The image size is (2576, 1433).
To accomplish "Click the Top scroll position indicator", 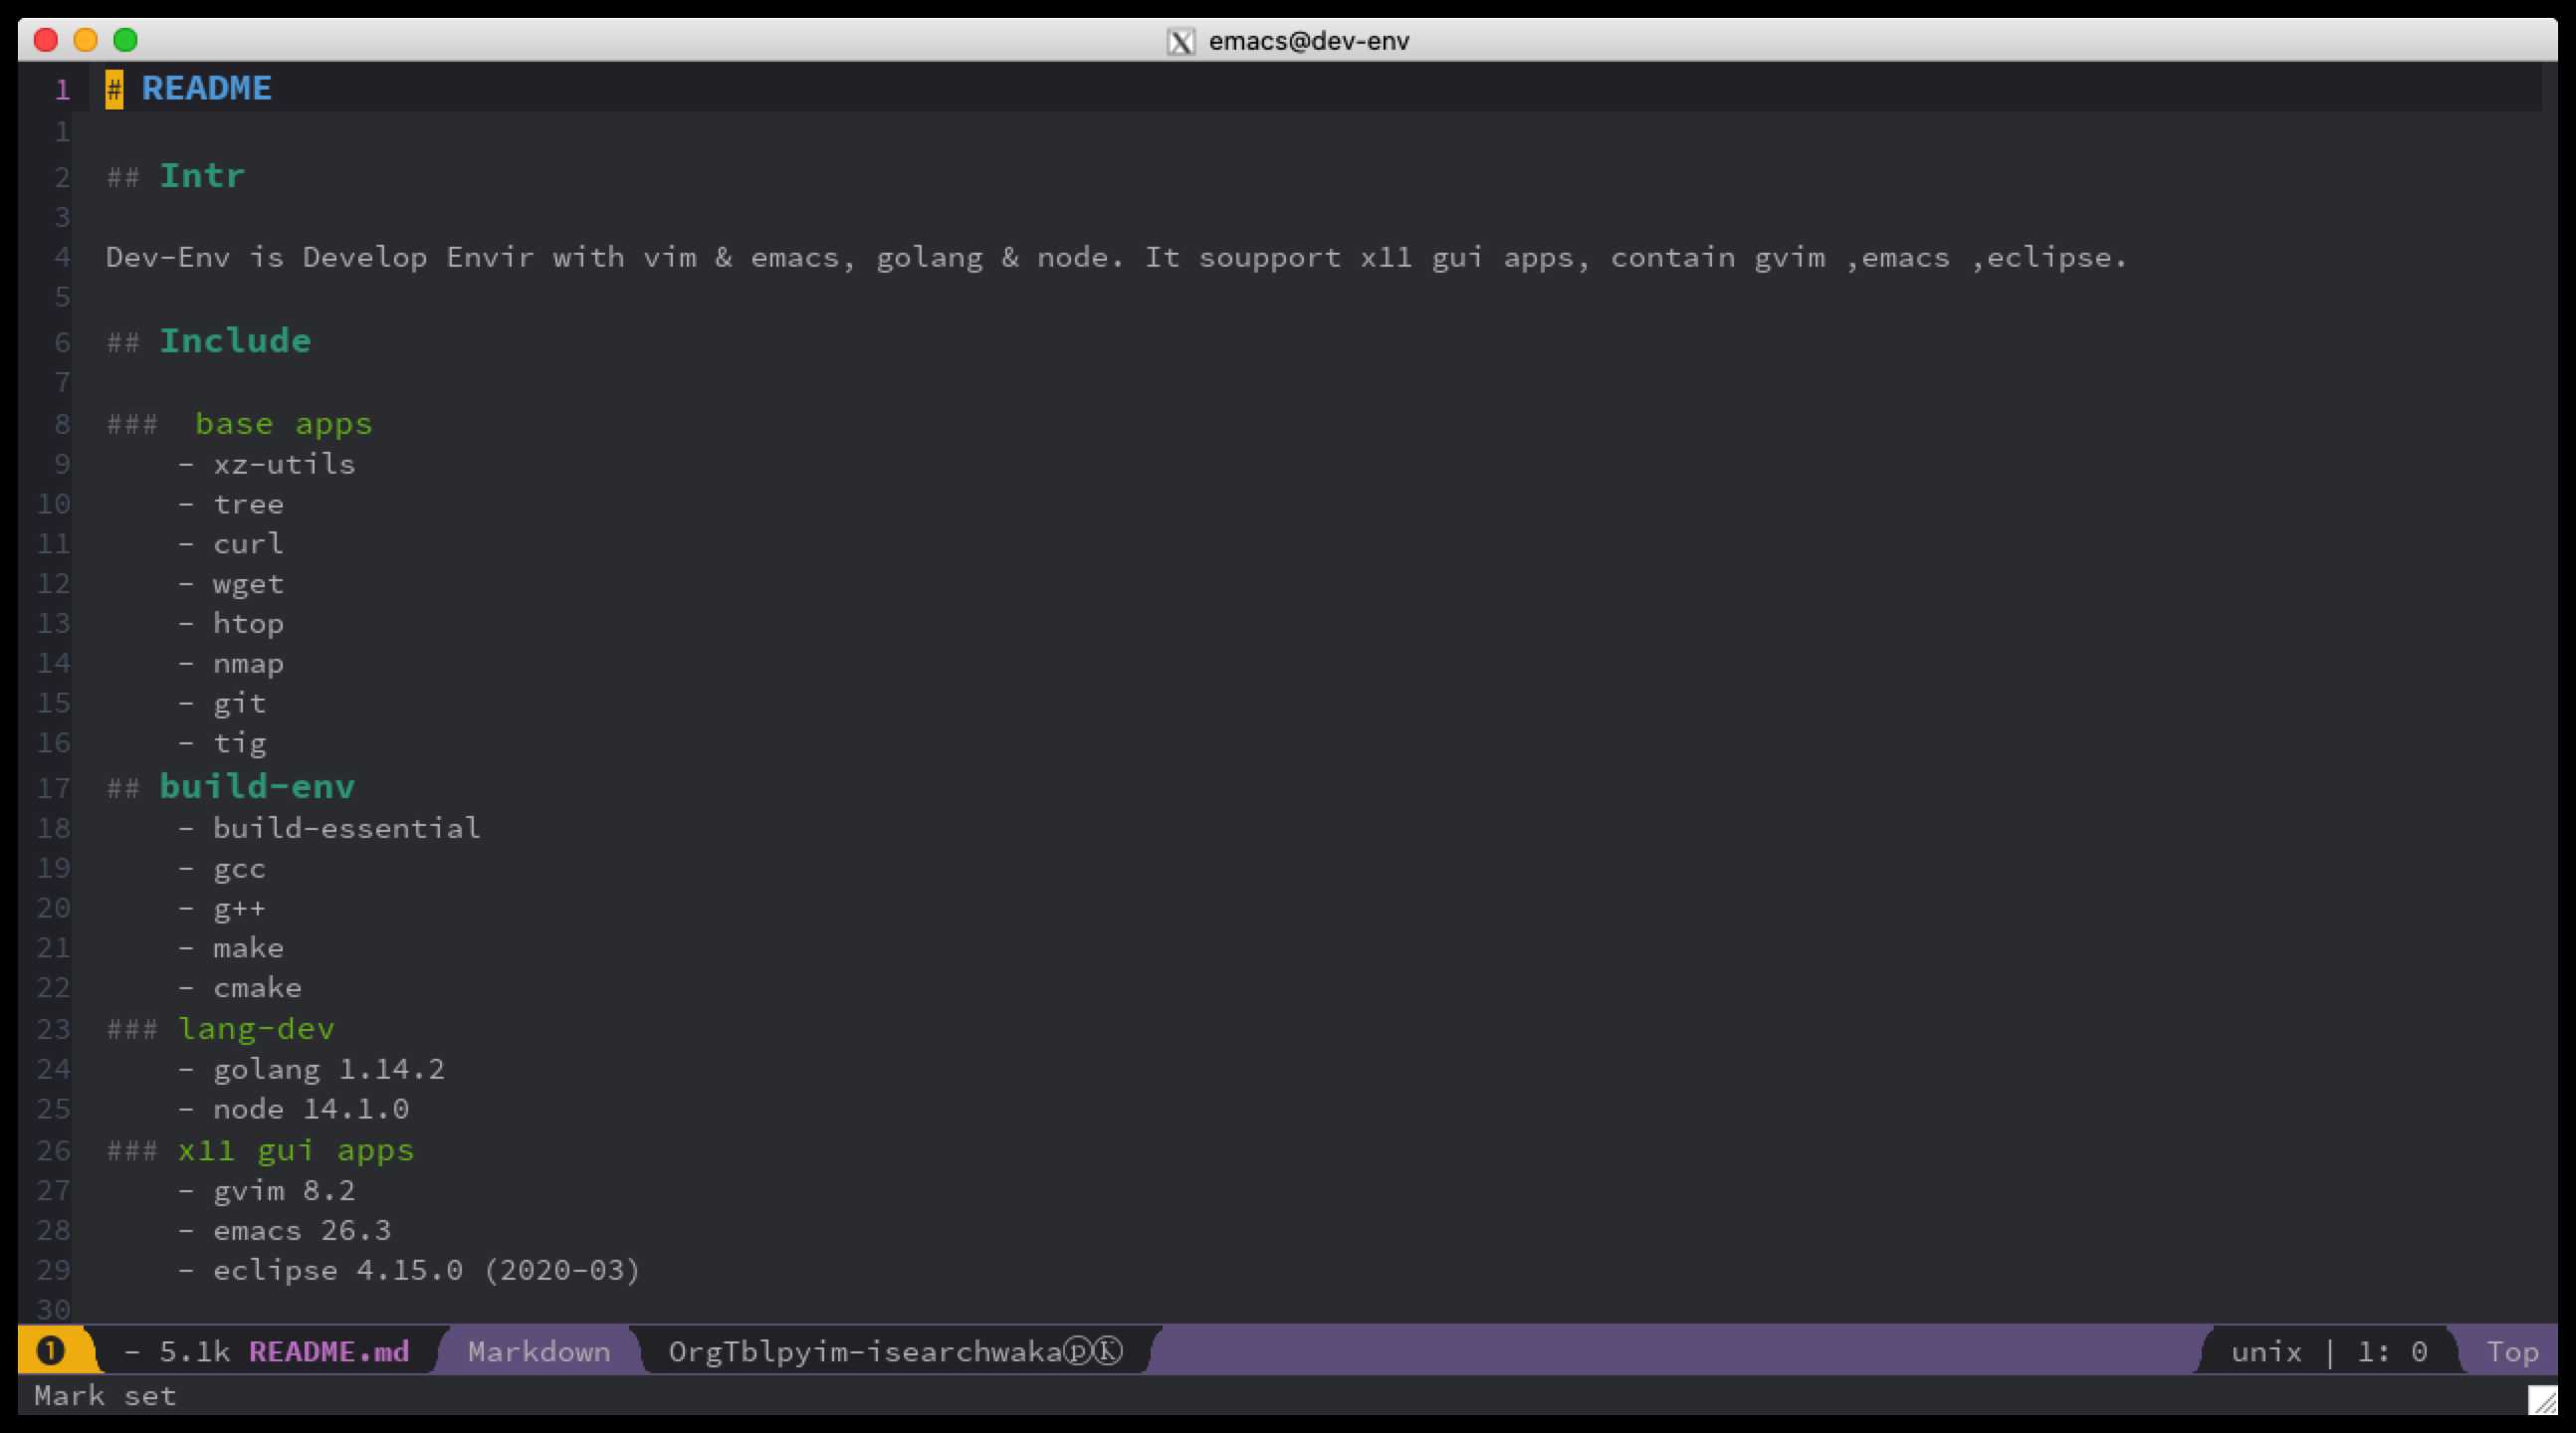I will click(2512, 1352).
